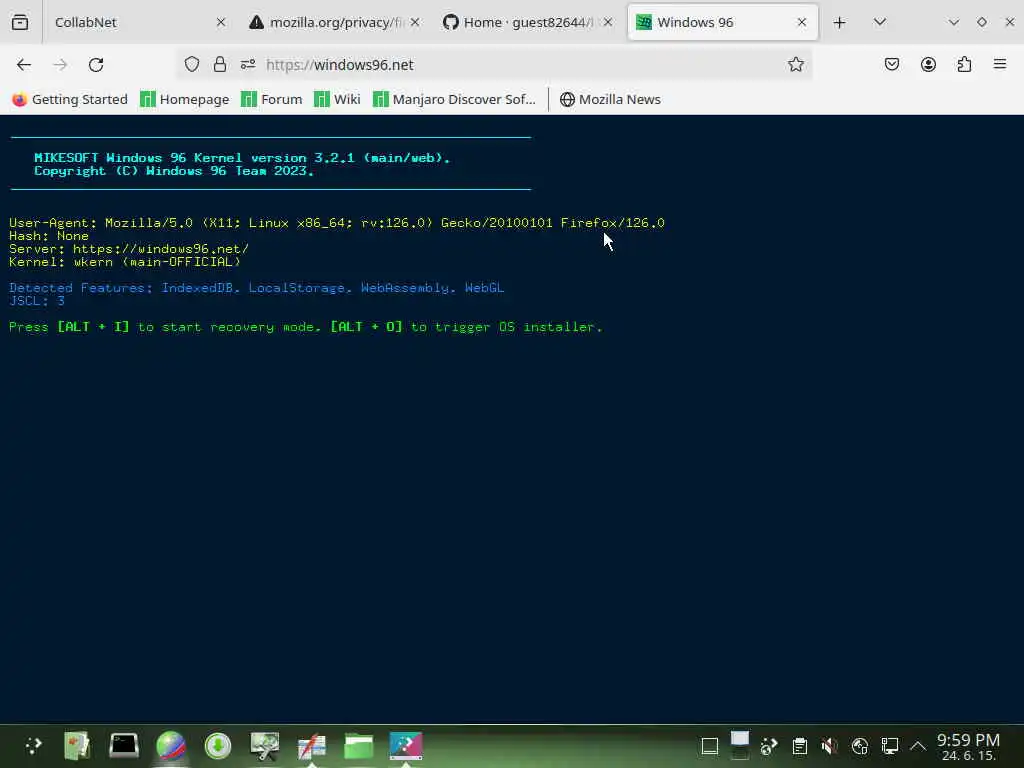Click the "Server: https://windows96.net/" line

pos(129,249)
